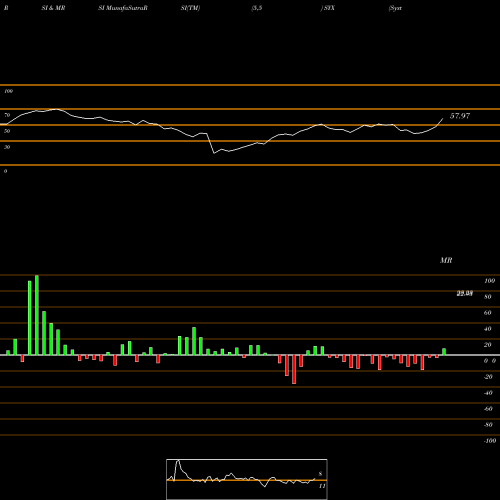Image resolution: width=500 pixels, height=500 pixels.
Task: Click the last green bar in MR histogram
Action: pos(444,352)
